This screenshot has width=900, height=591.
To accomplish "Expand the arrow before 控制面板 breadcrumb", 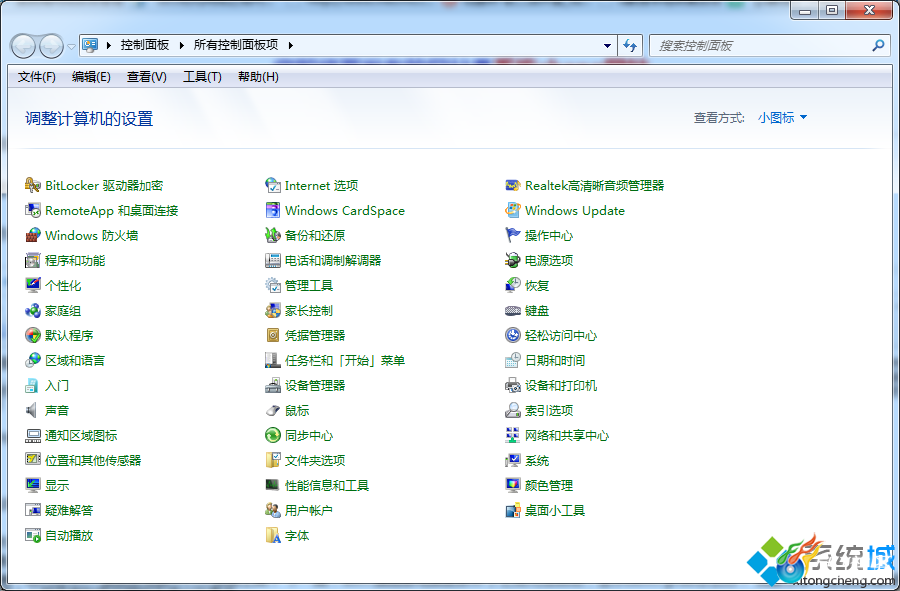I will (x=108, y=45).
